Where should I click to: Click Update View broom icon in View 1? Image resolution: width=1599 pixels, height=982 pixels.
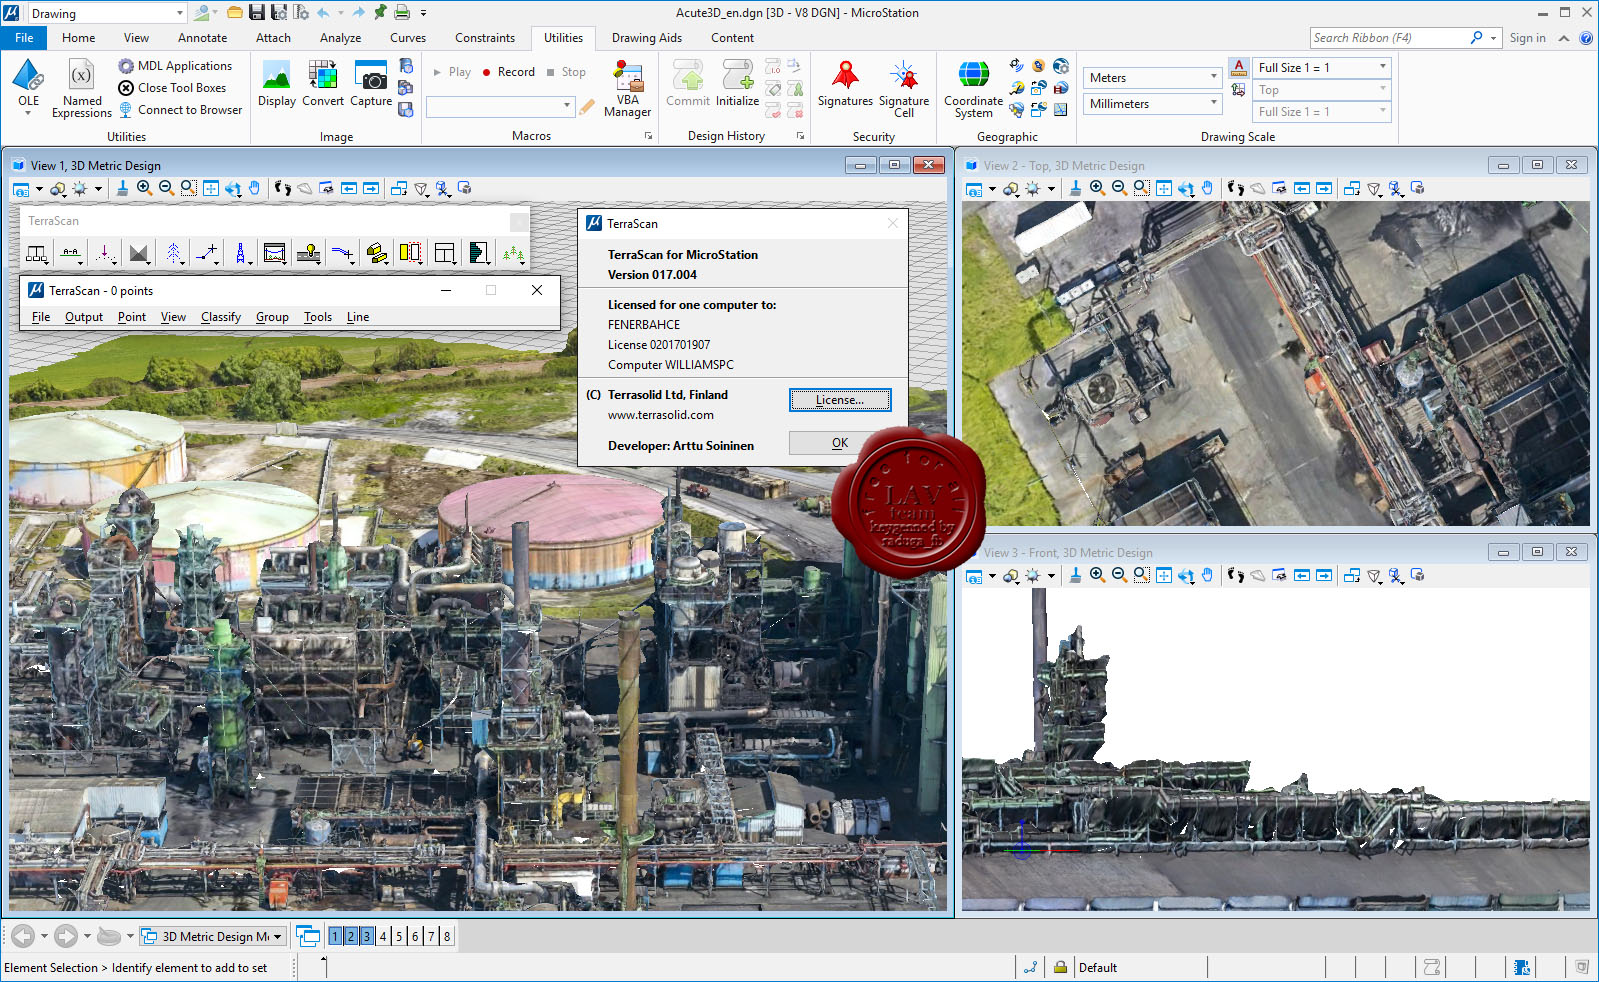click(x=122, y=188)
